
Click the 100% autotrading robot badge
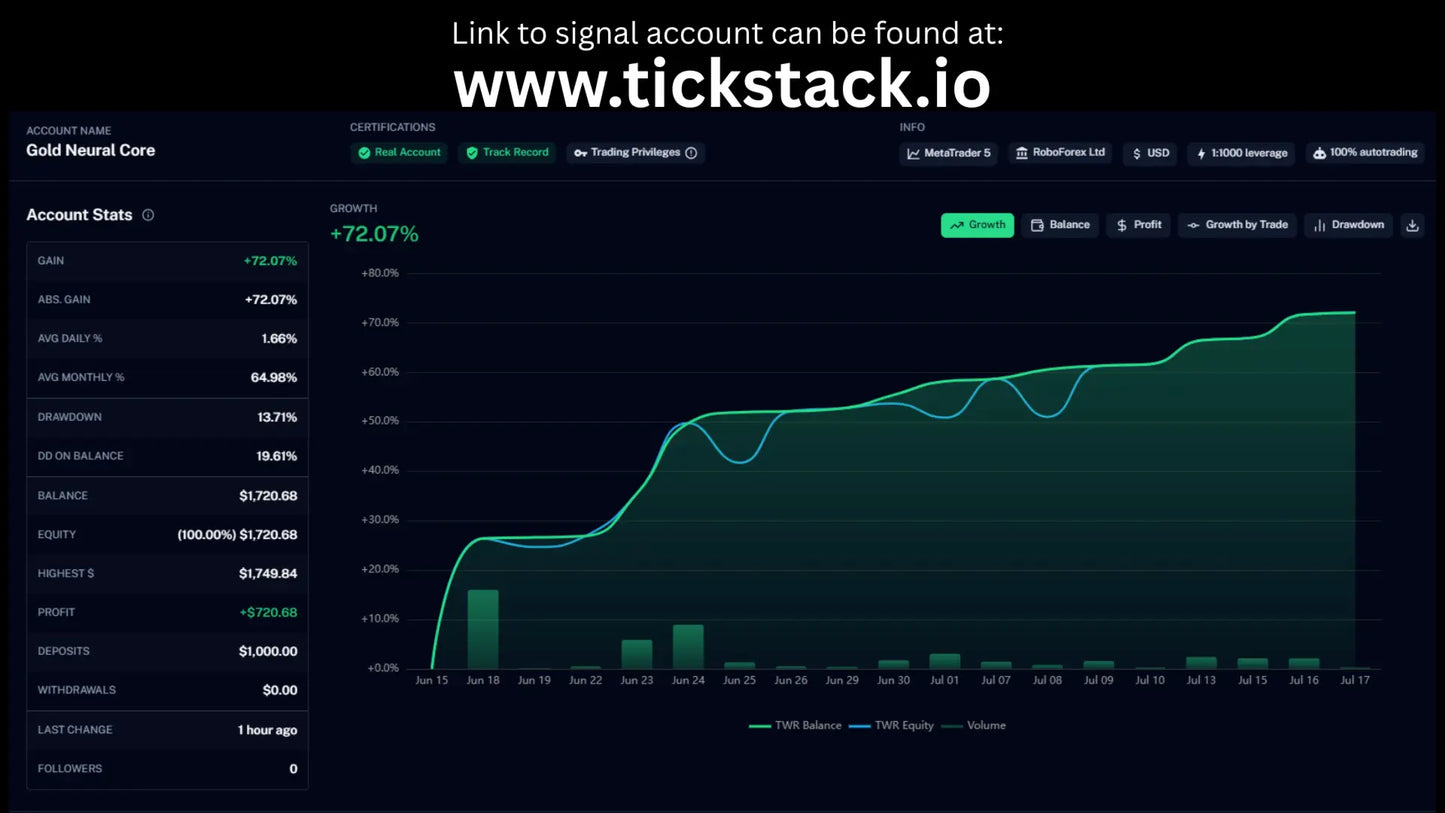1365,153
